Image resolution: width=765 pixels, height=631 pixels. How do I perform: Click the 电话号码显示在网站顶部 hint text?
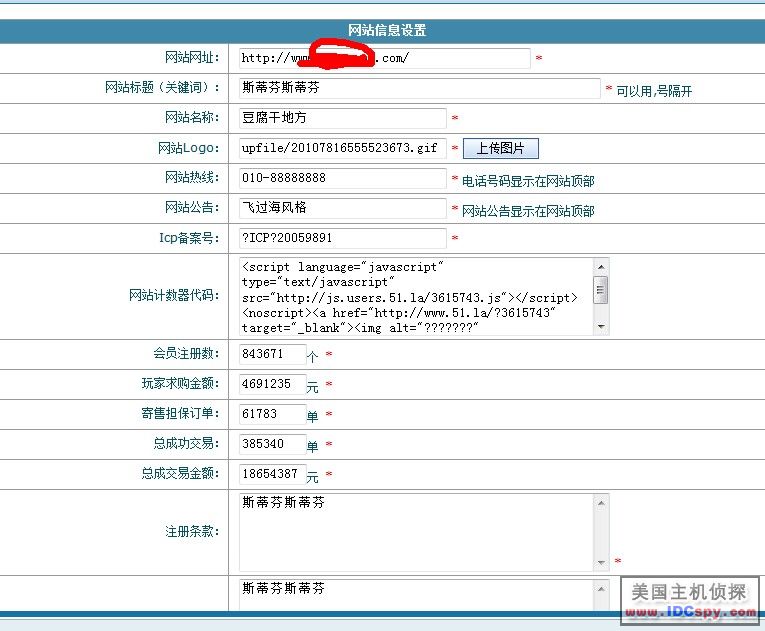(528, 182)
